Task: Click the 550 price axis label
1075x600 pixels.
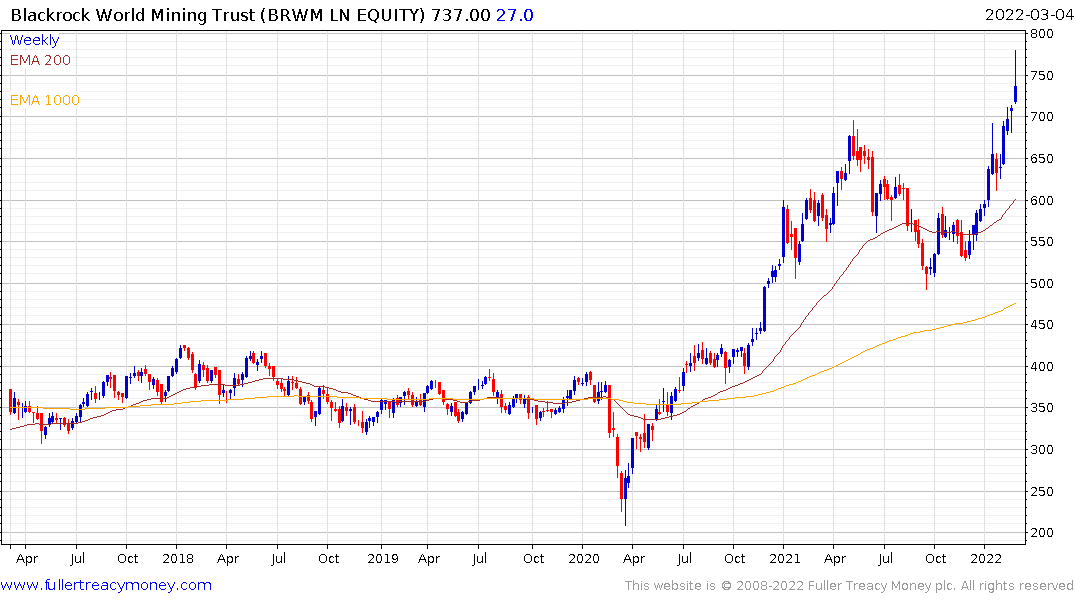Action: [x=1041, y=241]
